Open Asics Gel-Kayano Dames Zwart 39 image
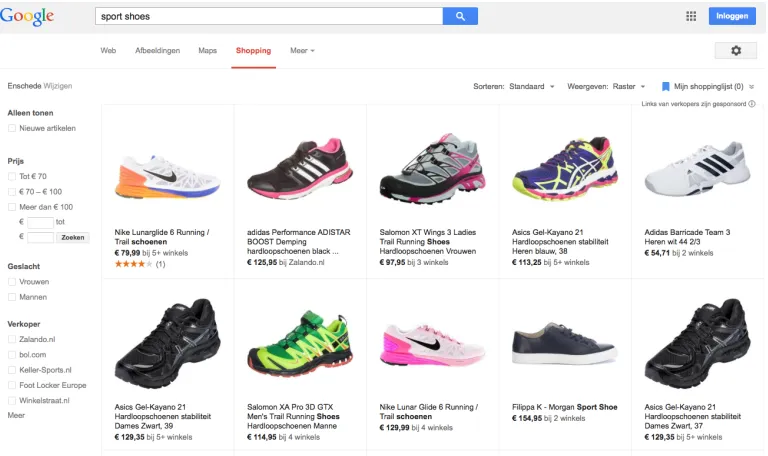 coord(167,343)
